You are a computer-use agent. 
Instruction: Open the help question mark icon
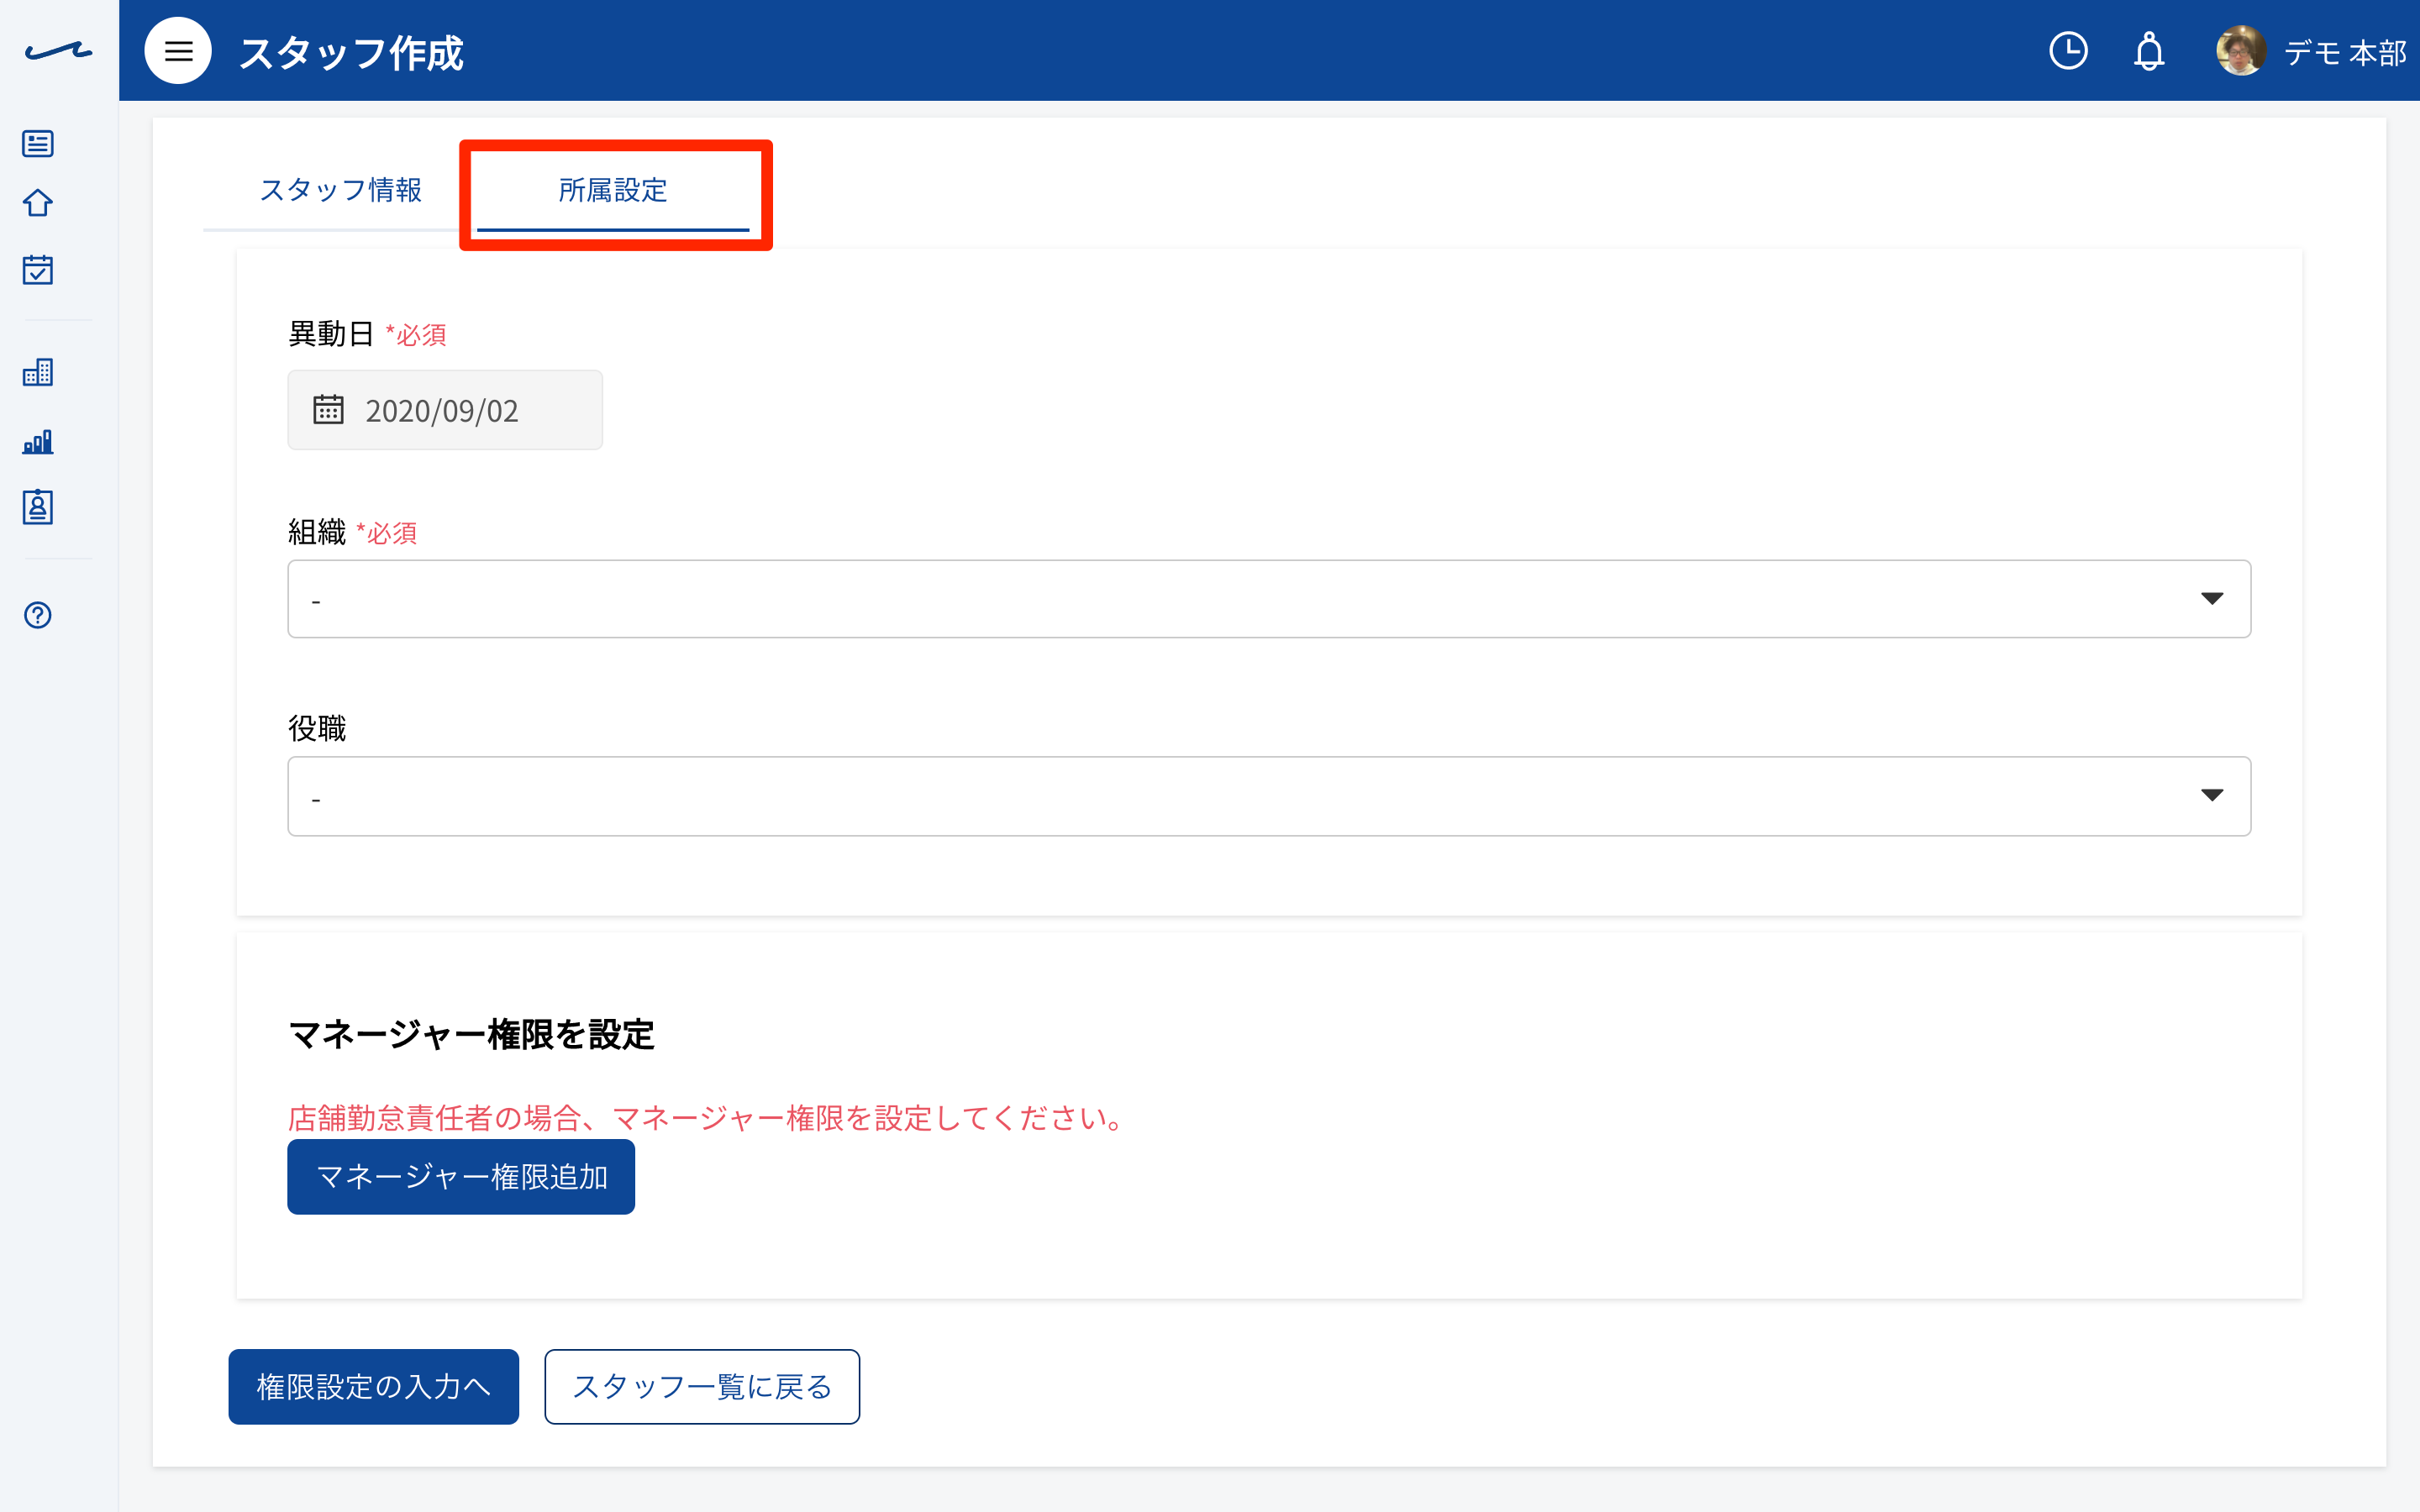coord(38,615)
